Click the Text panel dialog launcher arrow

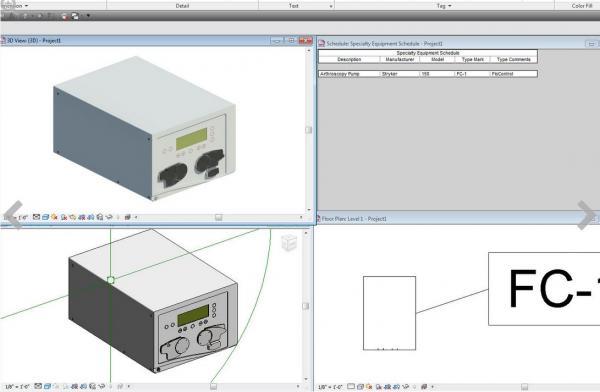(331, 6)
